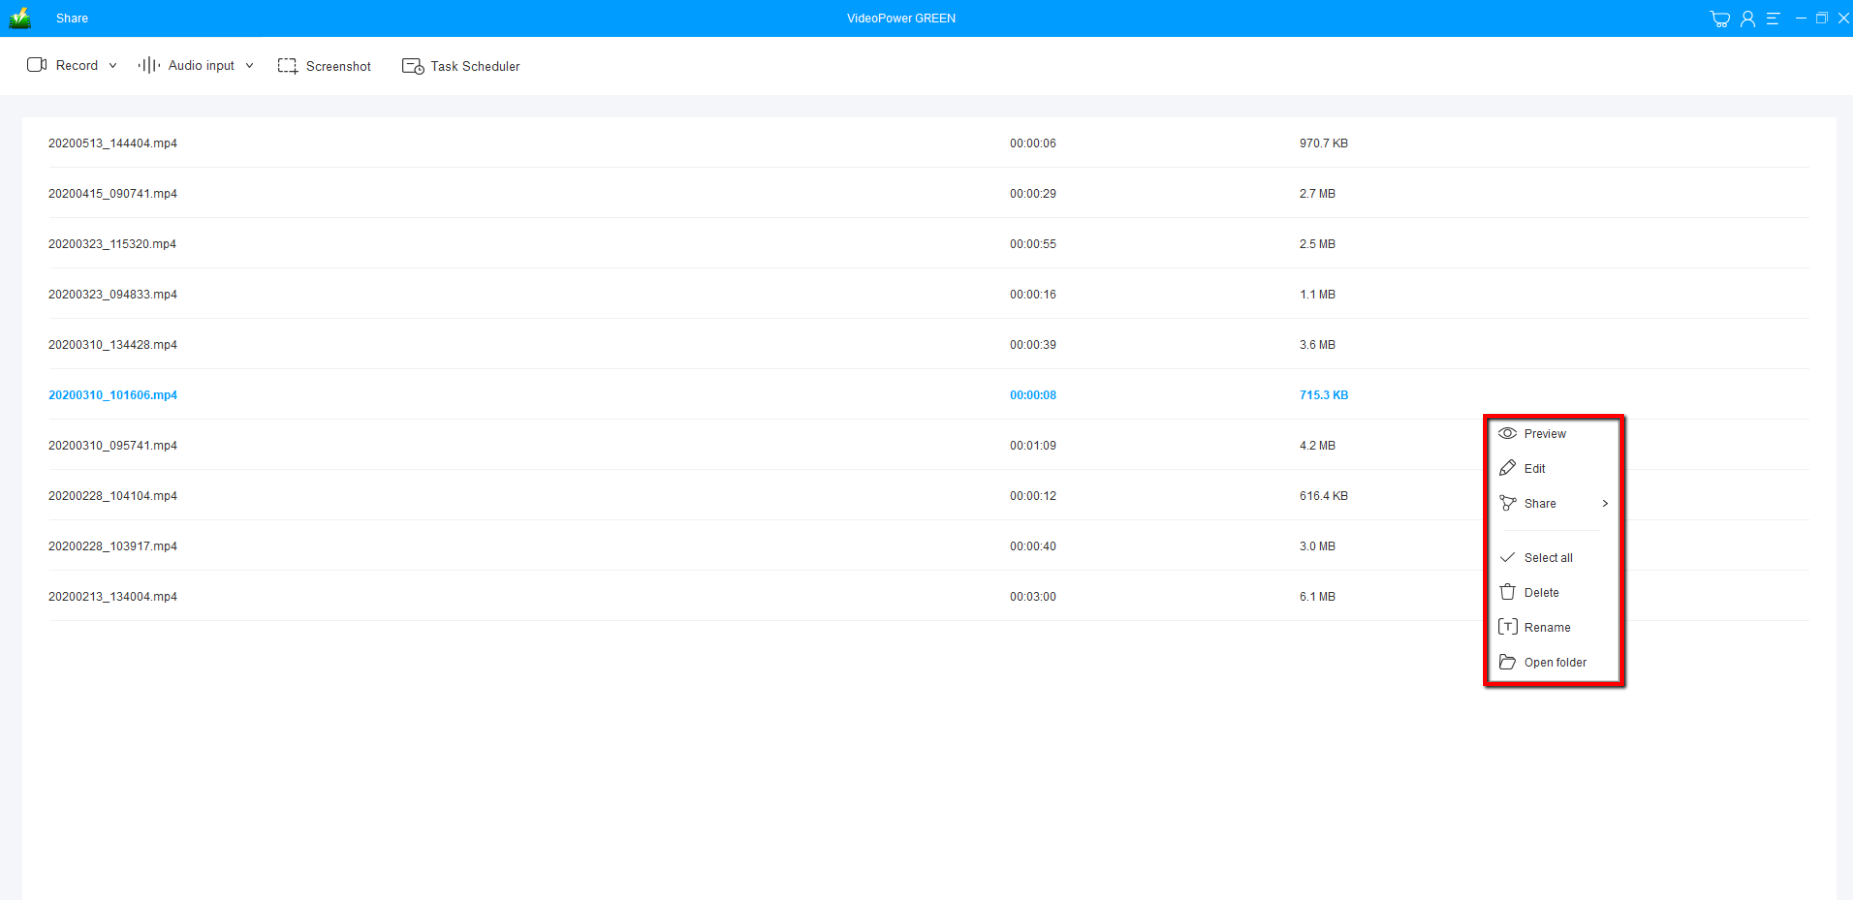
Task: Expand the Record dropdown arrow
Action: pyautogui.click(x=113, y=66)
